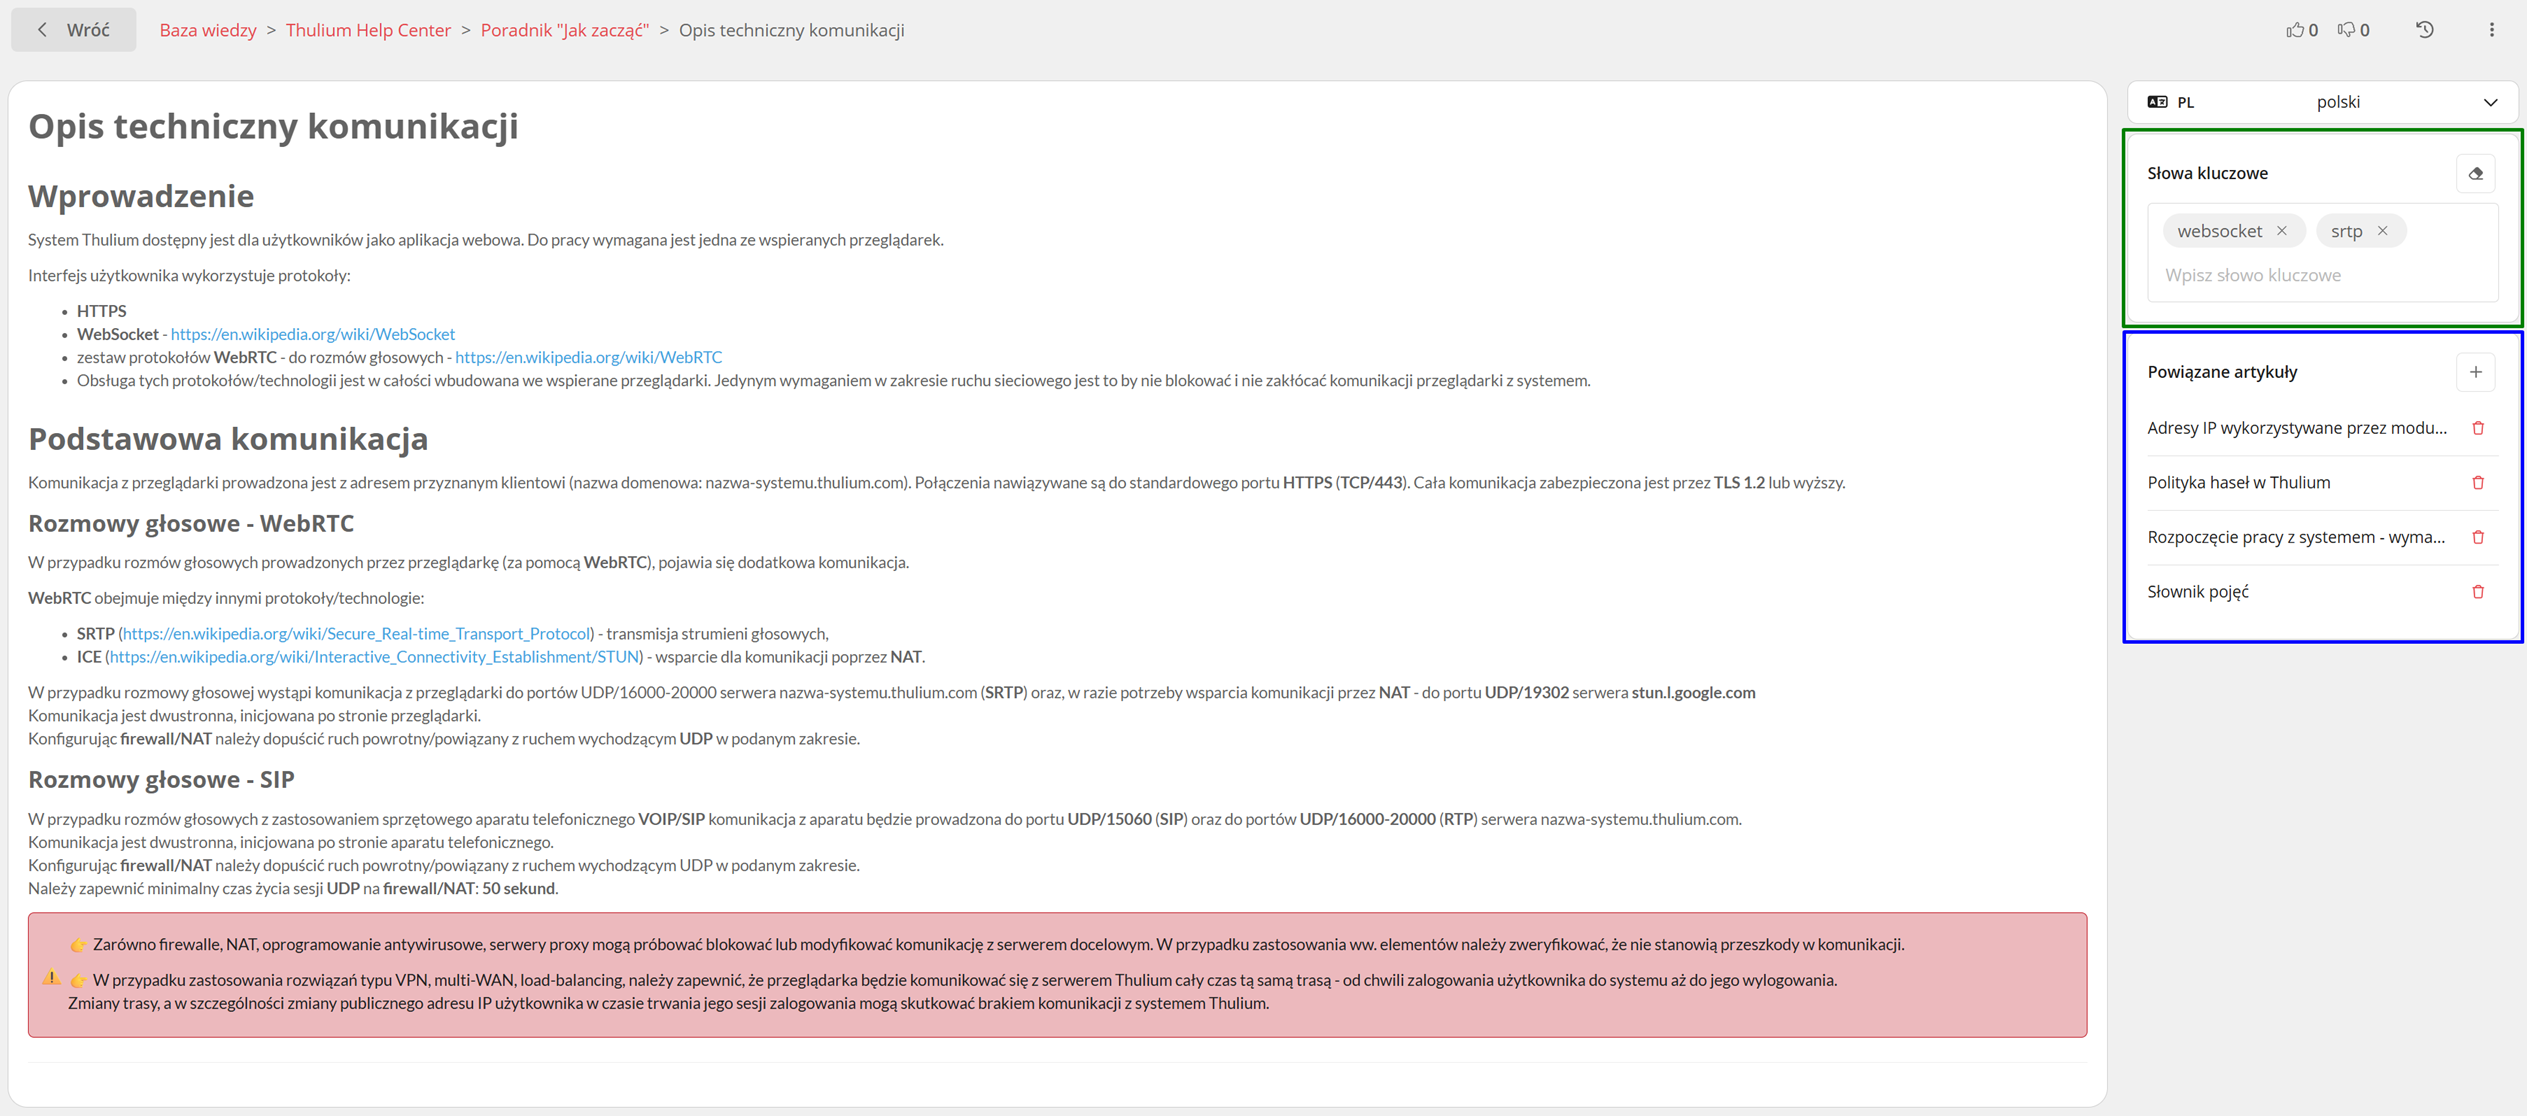Clear keywords with the eraser icon

tap(2476, 173)
